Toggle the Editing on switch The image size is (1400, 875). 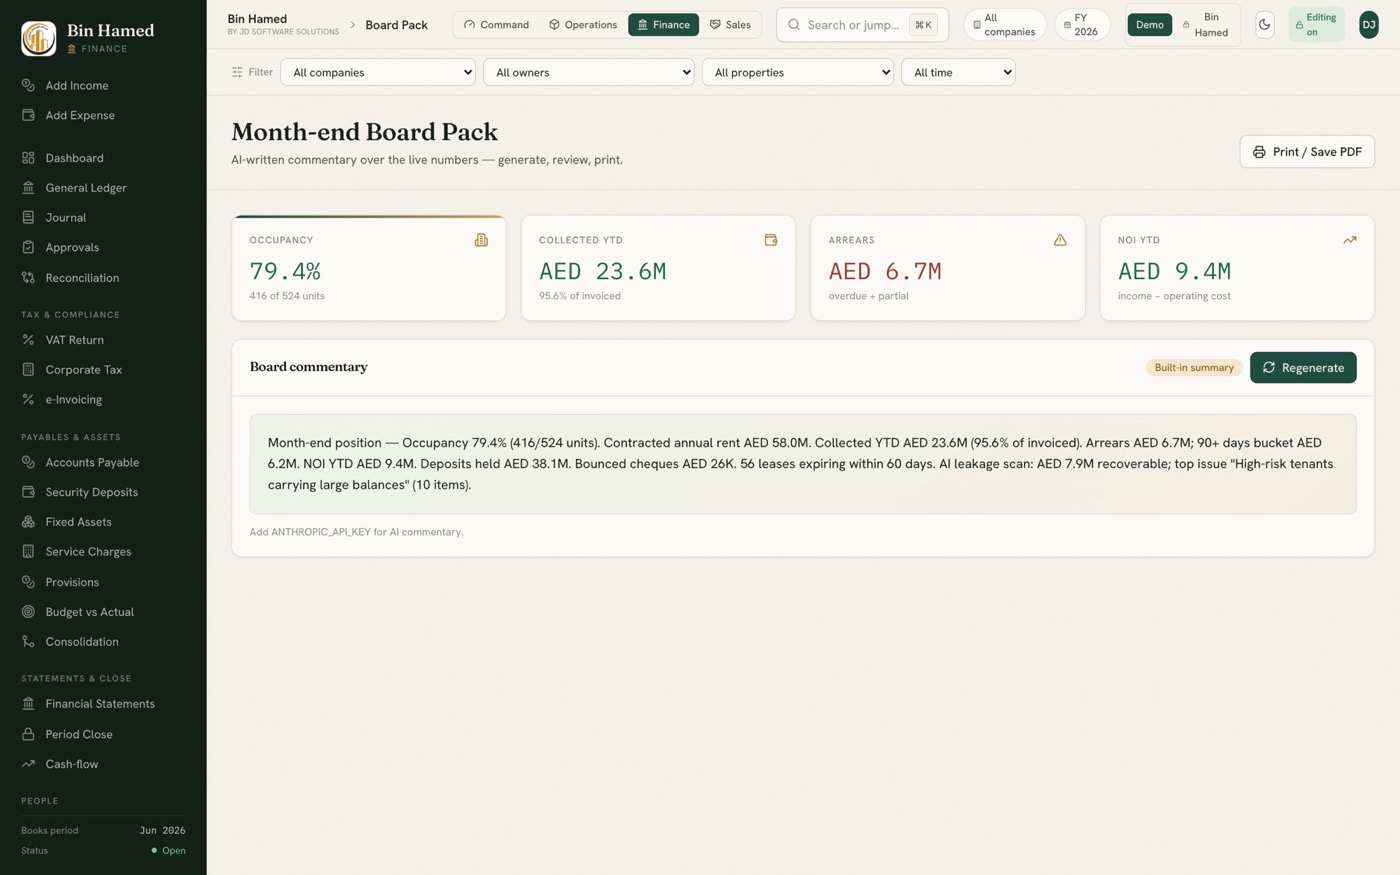(x=1317, y=25)
